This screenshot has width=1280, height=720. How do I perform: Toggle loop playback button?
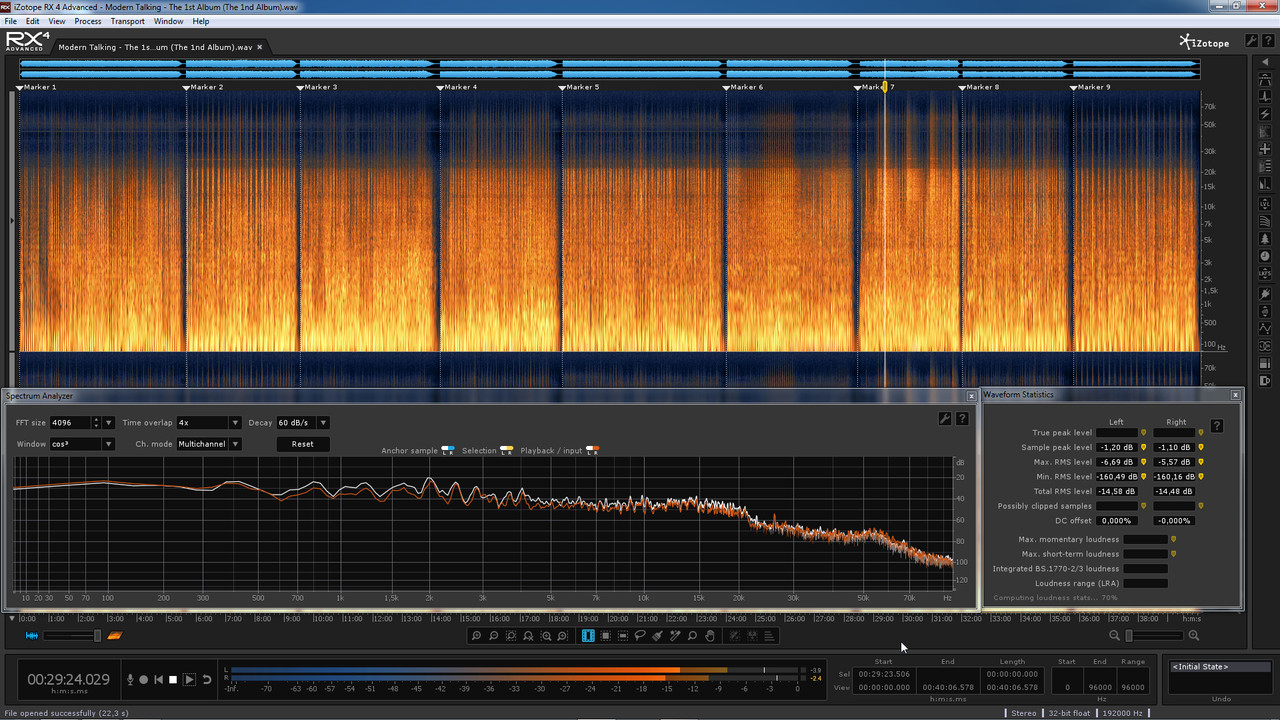pyautogui.click(x=207, y=680)
